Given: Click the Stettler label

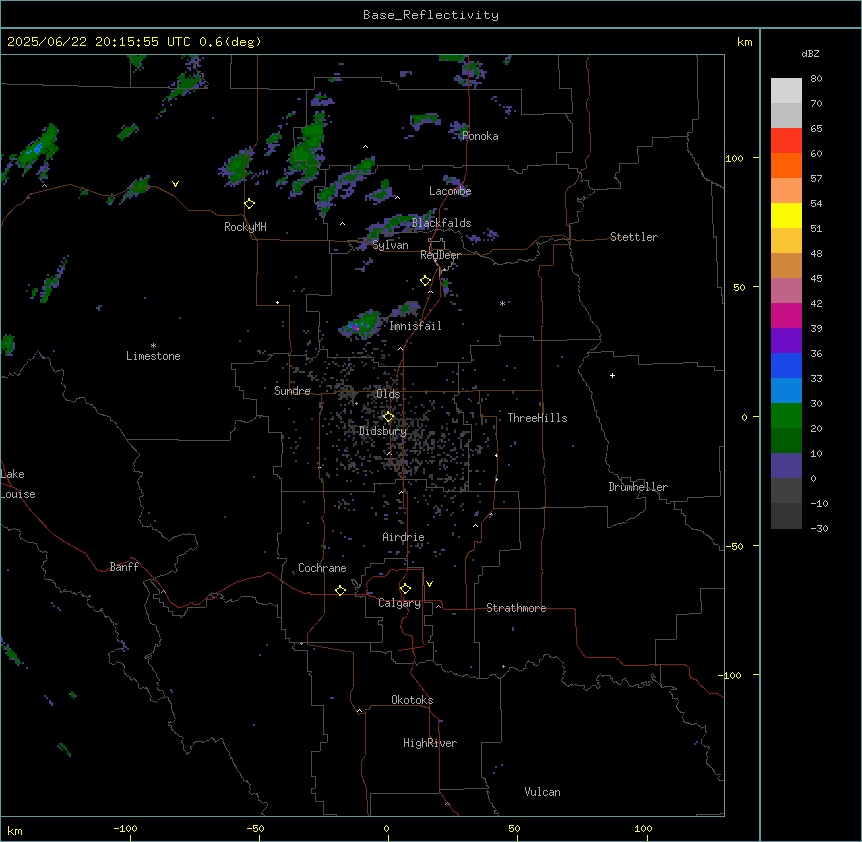Looking at the screenshot, I should pyautogui.click(x=634, y=237).
